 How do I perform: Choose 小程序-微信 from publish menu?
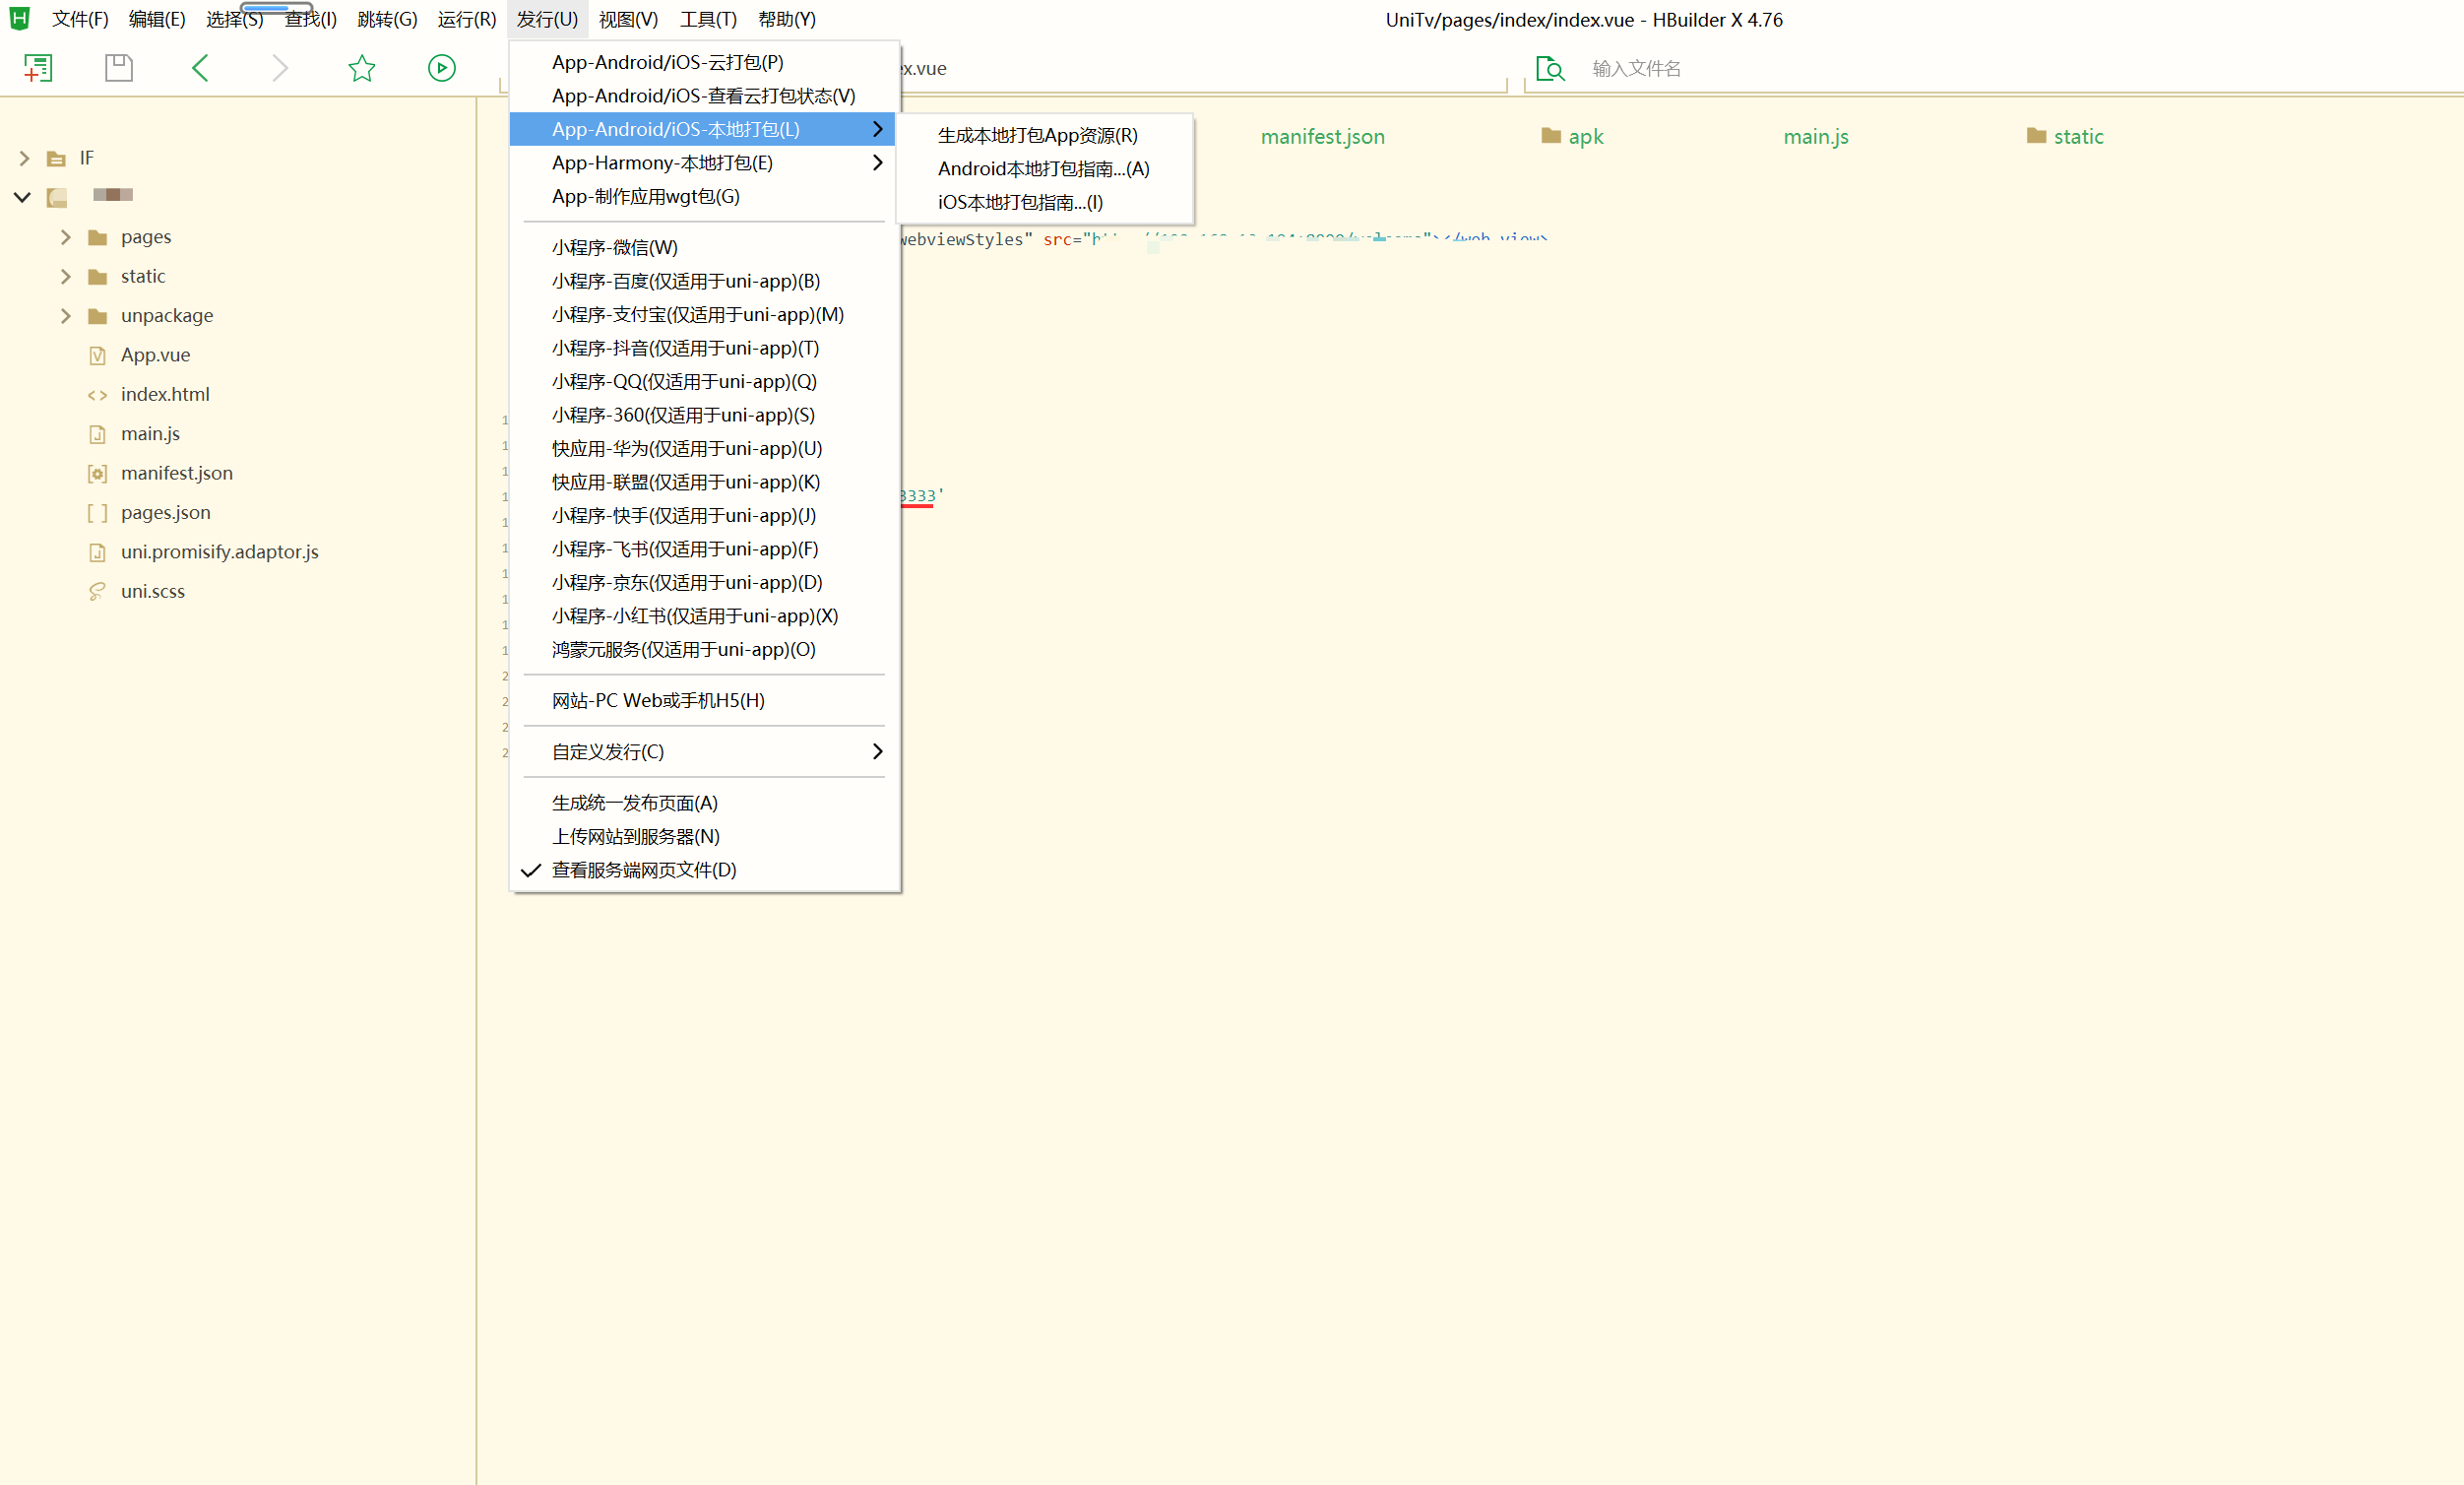click(614, 247)
